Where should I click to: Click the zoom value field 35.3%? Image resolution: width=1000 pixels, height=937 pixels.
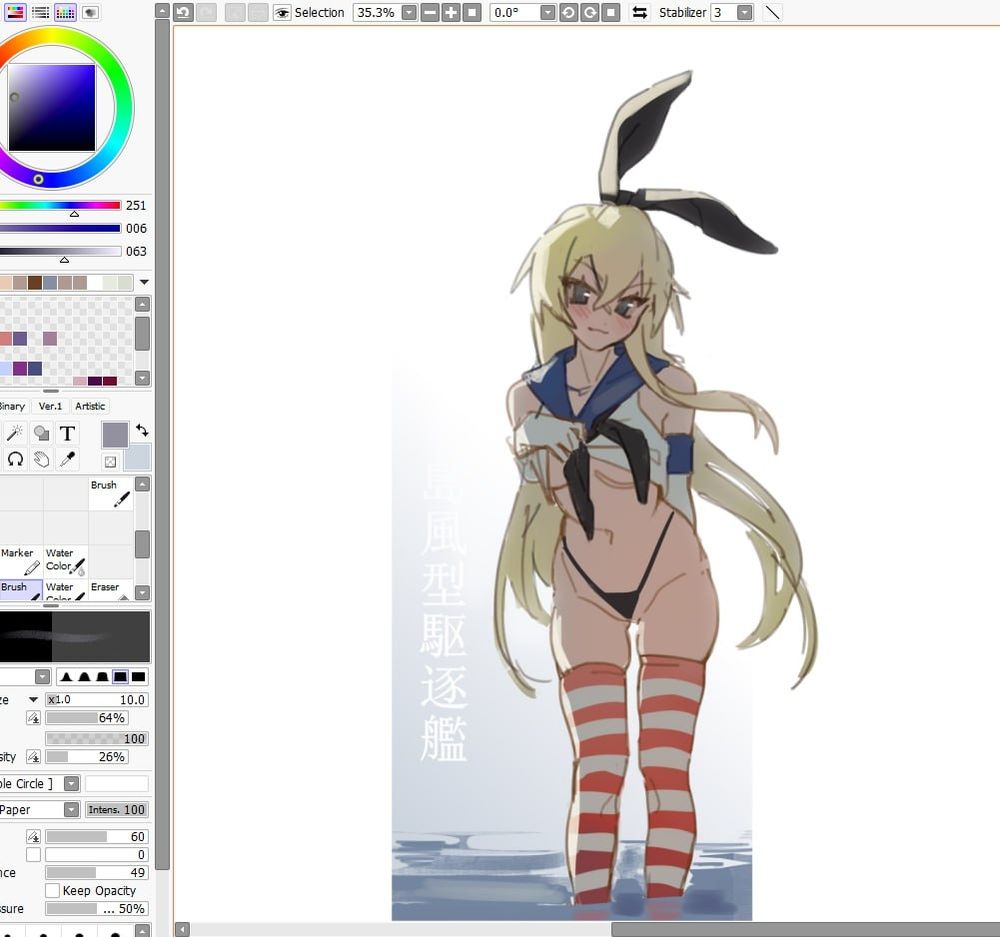pyautogui.click(x=378, y=12)
